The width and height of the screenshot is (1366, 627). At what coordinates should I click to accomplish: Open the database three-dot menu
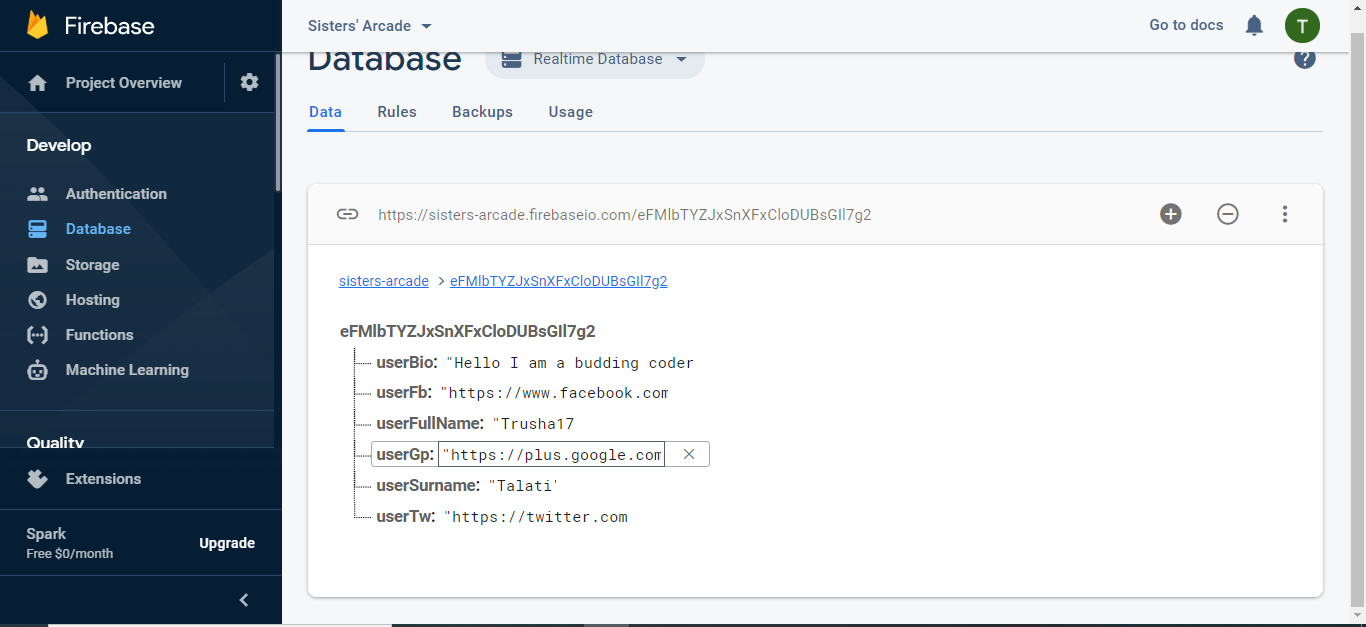coord(1285,214)
